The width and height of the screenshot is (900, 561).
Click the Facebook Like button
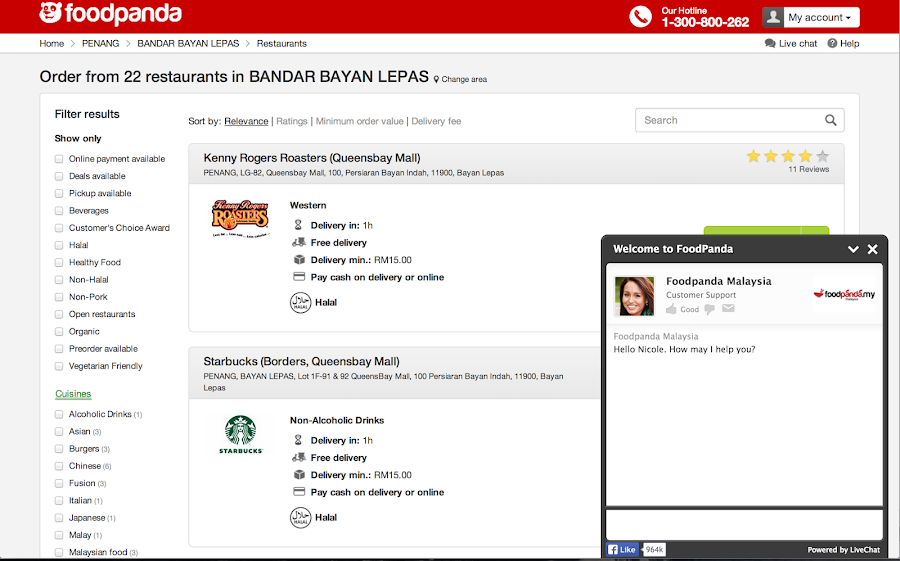pos(622,550)
